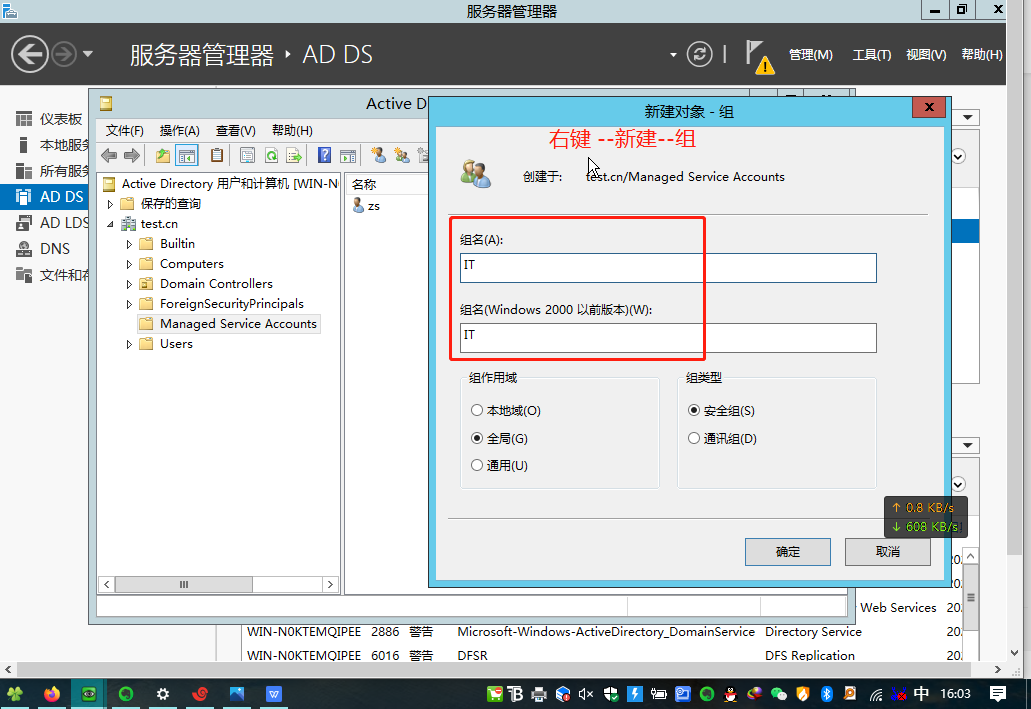This screenshot has height=709, width=1031.
Task: Click the Up one level folder icon
Action: (162, 156)
